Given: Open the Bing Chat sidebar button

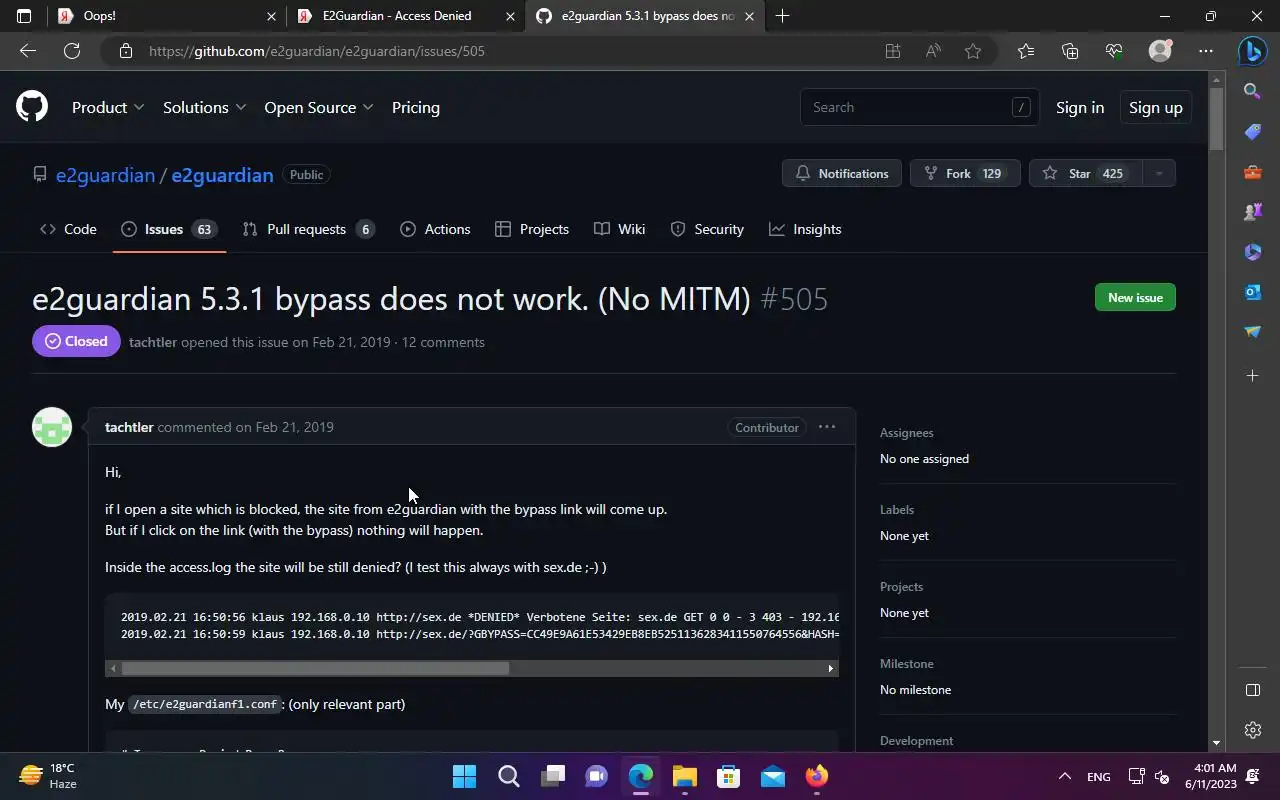Looking at the screenshot, I should (1253, 51).
